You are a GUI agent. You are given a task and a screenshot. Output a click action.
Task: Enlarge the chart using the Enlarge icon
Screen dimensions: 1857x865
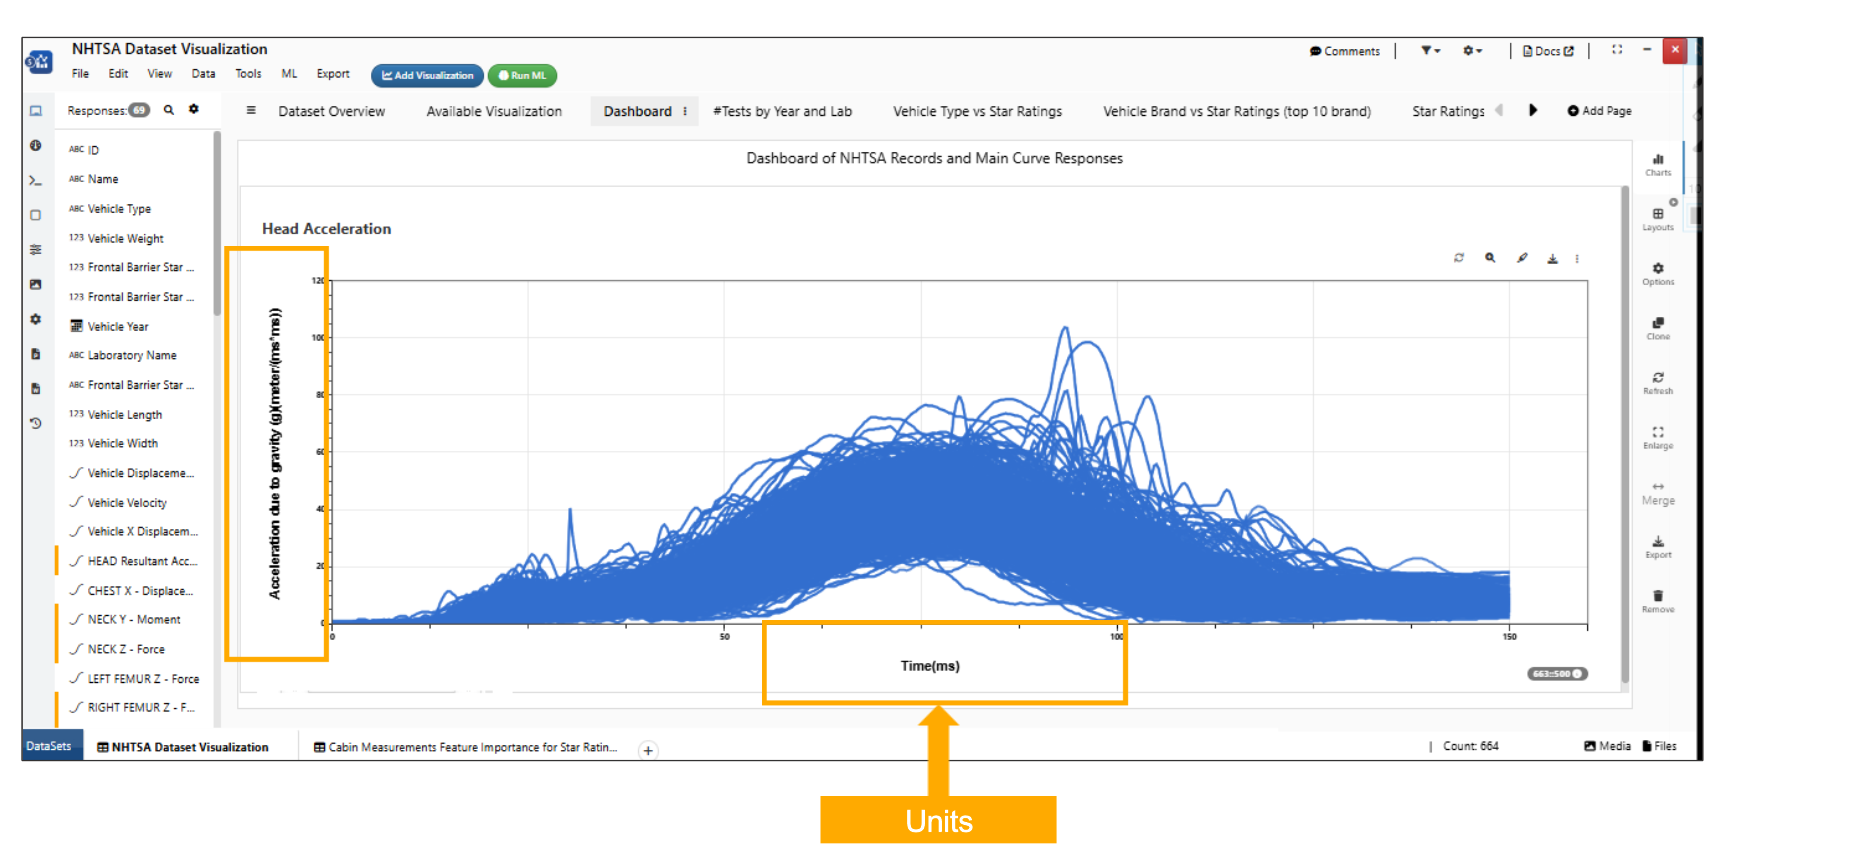[x=1658, y=438]
